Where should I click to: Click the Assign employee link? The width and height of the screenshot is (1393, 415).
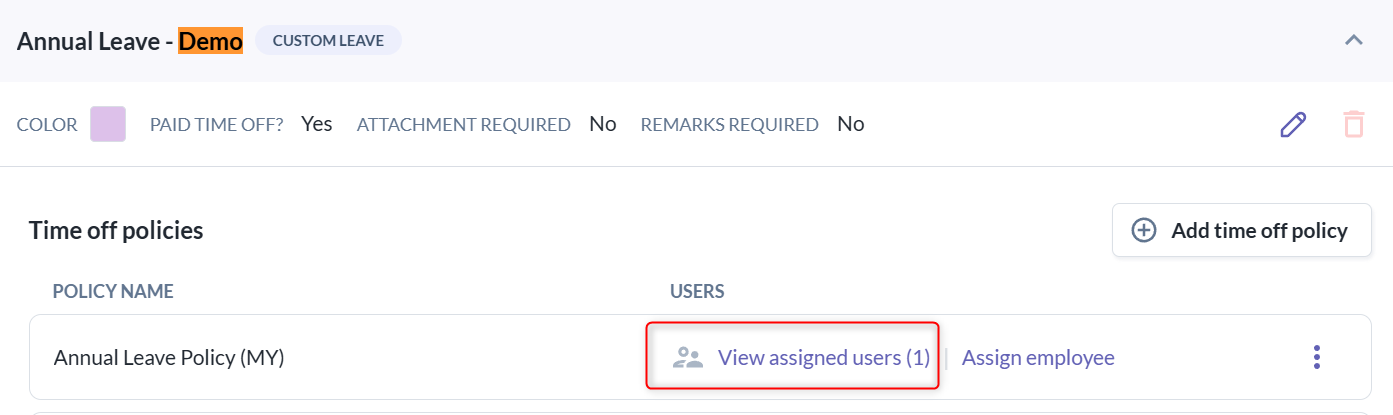point(1038,358)
